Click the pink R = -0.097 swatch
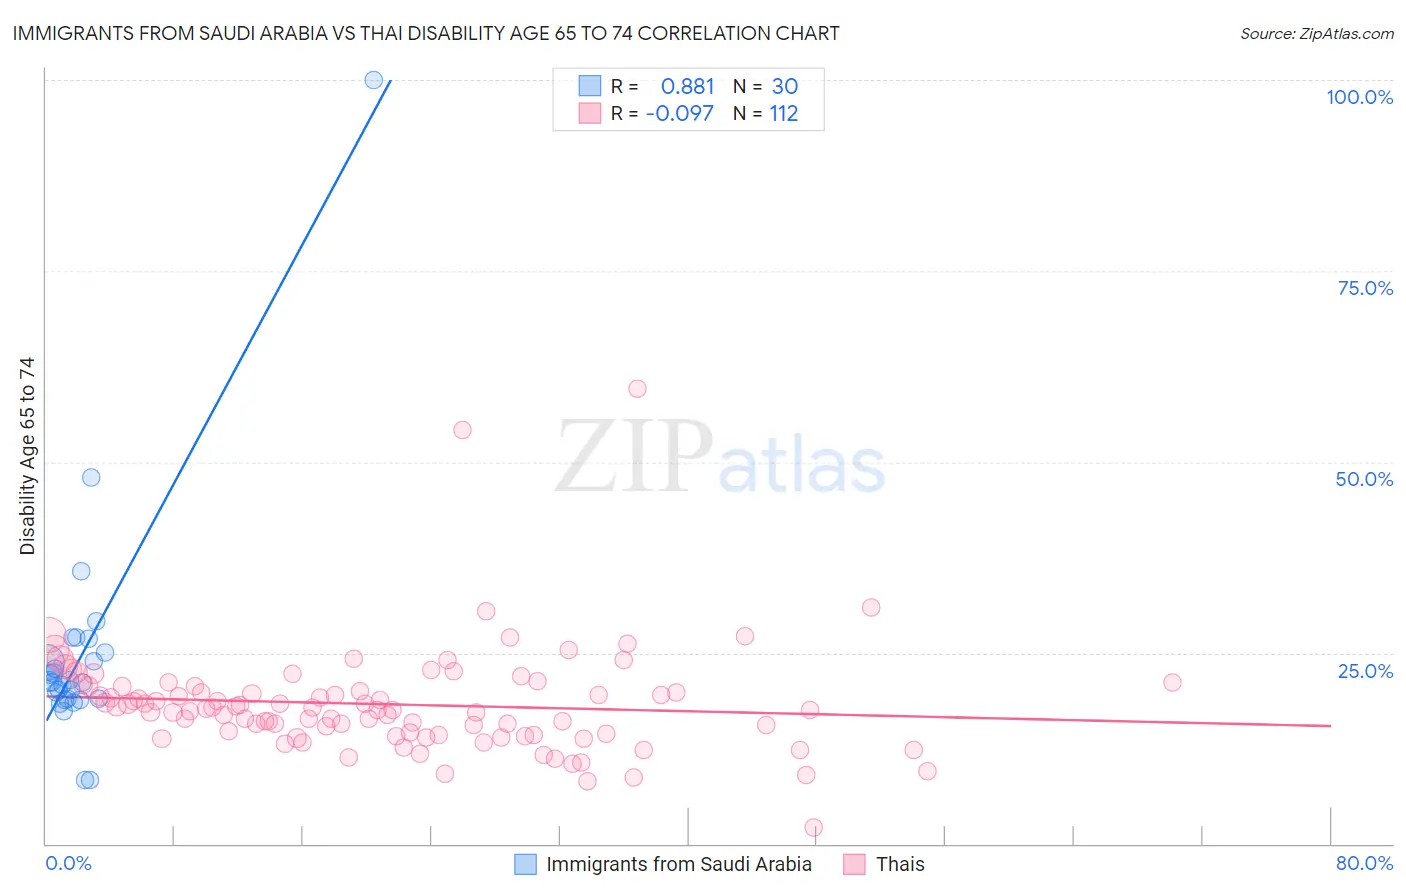1406x892 pixels. [590, 113]
